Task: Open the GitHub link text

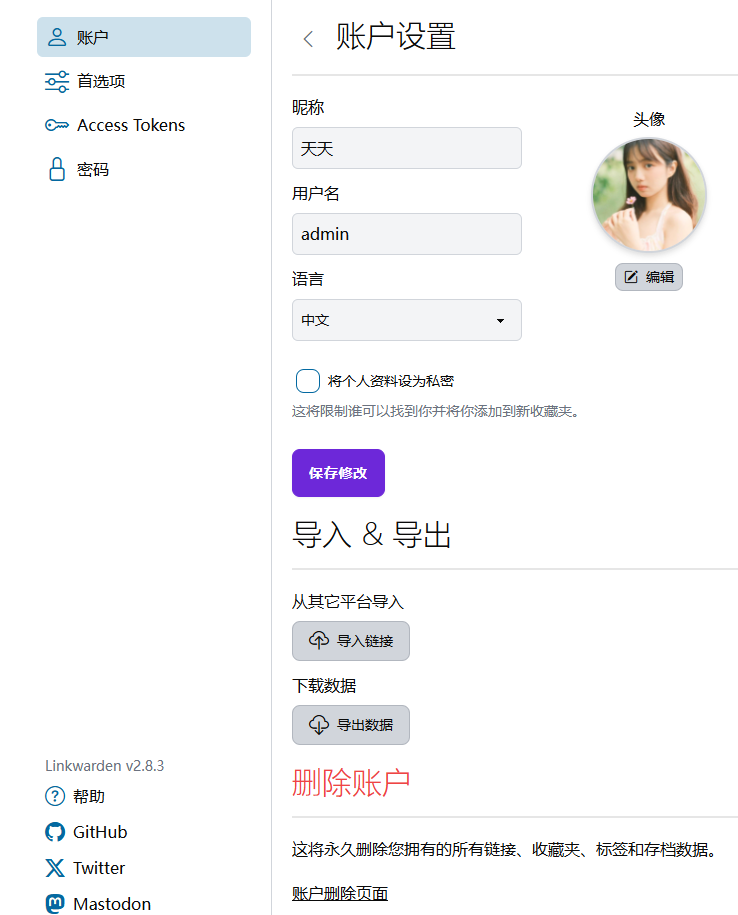Action: click(x=100, y=832)
